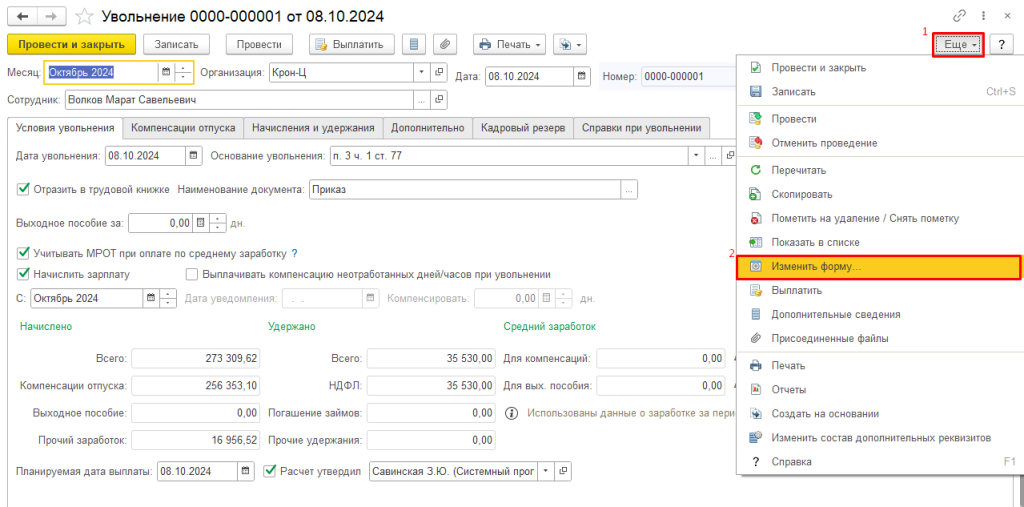Open calendar picker for Месяц field
Viewport: 1024px width, 507px height.
(x=166, y=73)
